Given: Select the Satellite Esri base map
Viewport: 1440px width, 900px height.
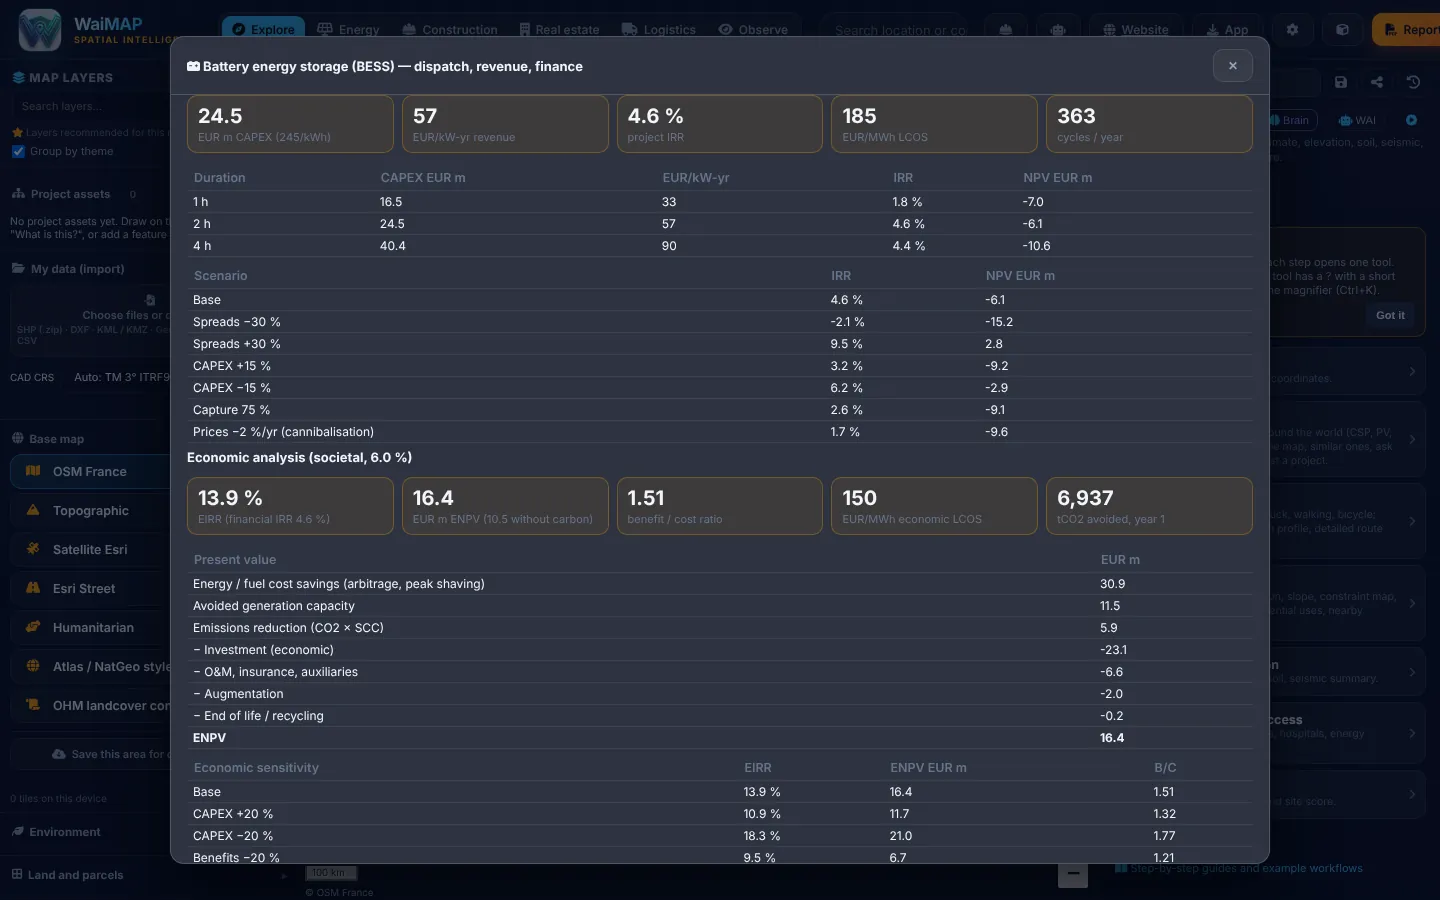Looking at the screenshot, I should [91, 549].
